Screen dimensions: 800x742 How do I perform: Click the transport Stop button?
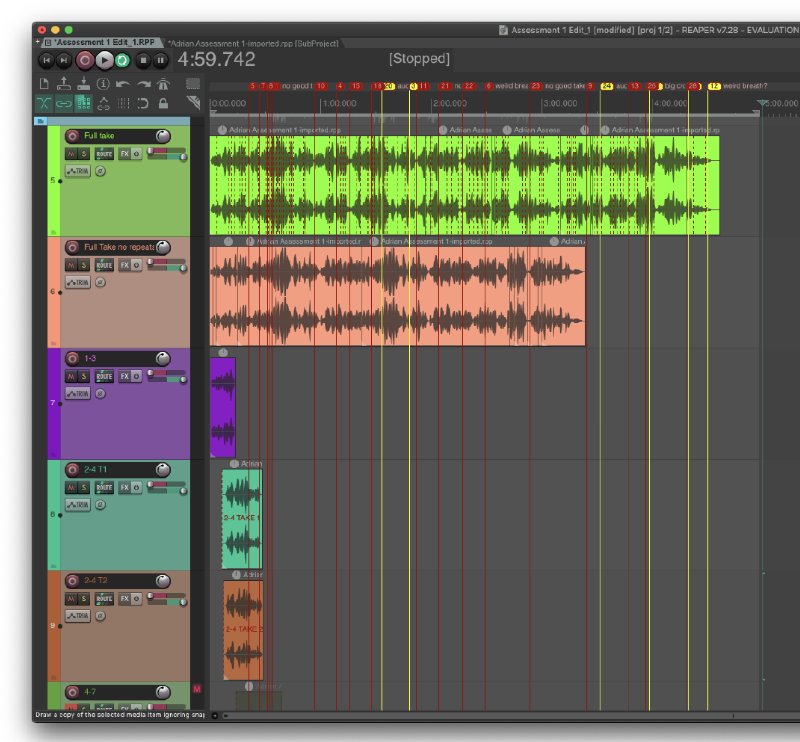(x=143, y=60)
